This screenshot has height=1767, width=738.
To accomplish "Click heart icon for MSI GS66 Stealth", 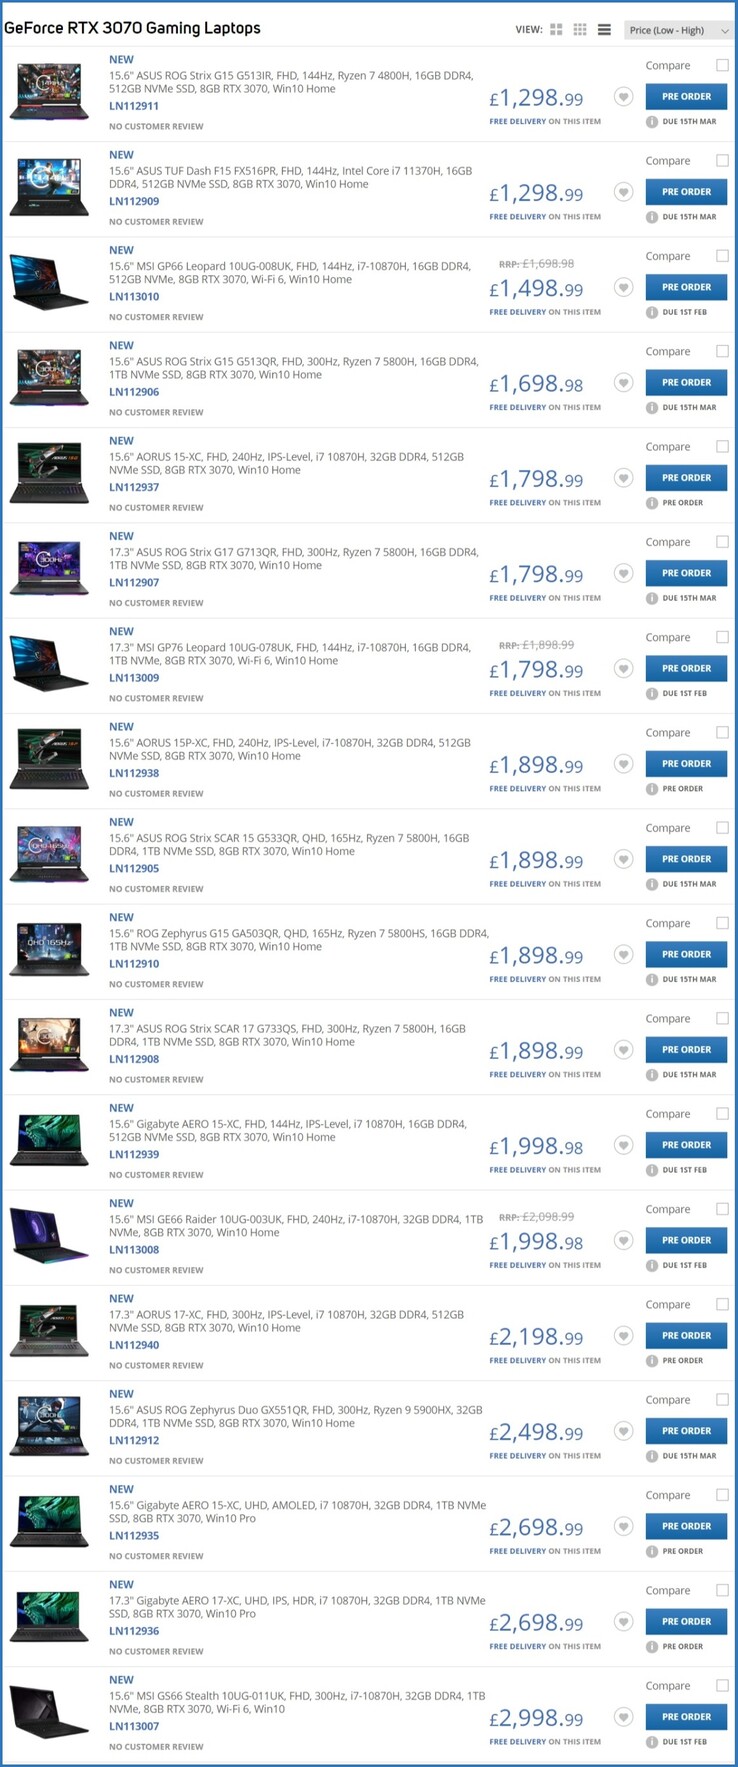I will coord(623,1718).
